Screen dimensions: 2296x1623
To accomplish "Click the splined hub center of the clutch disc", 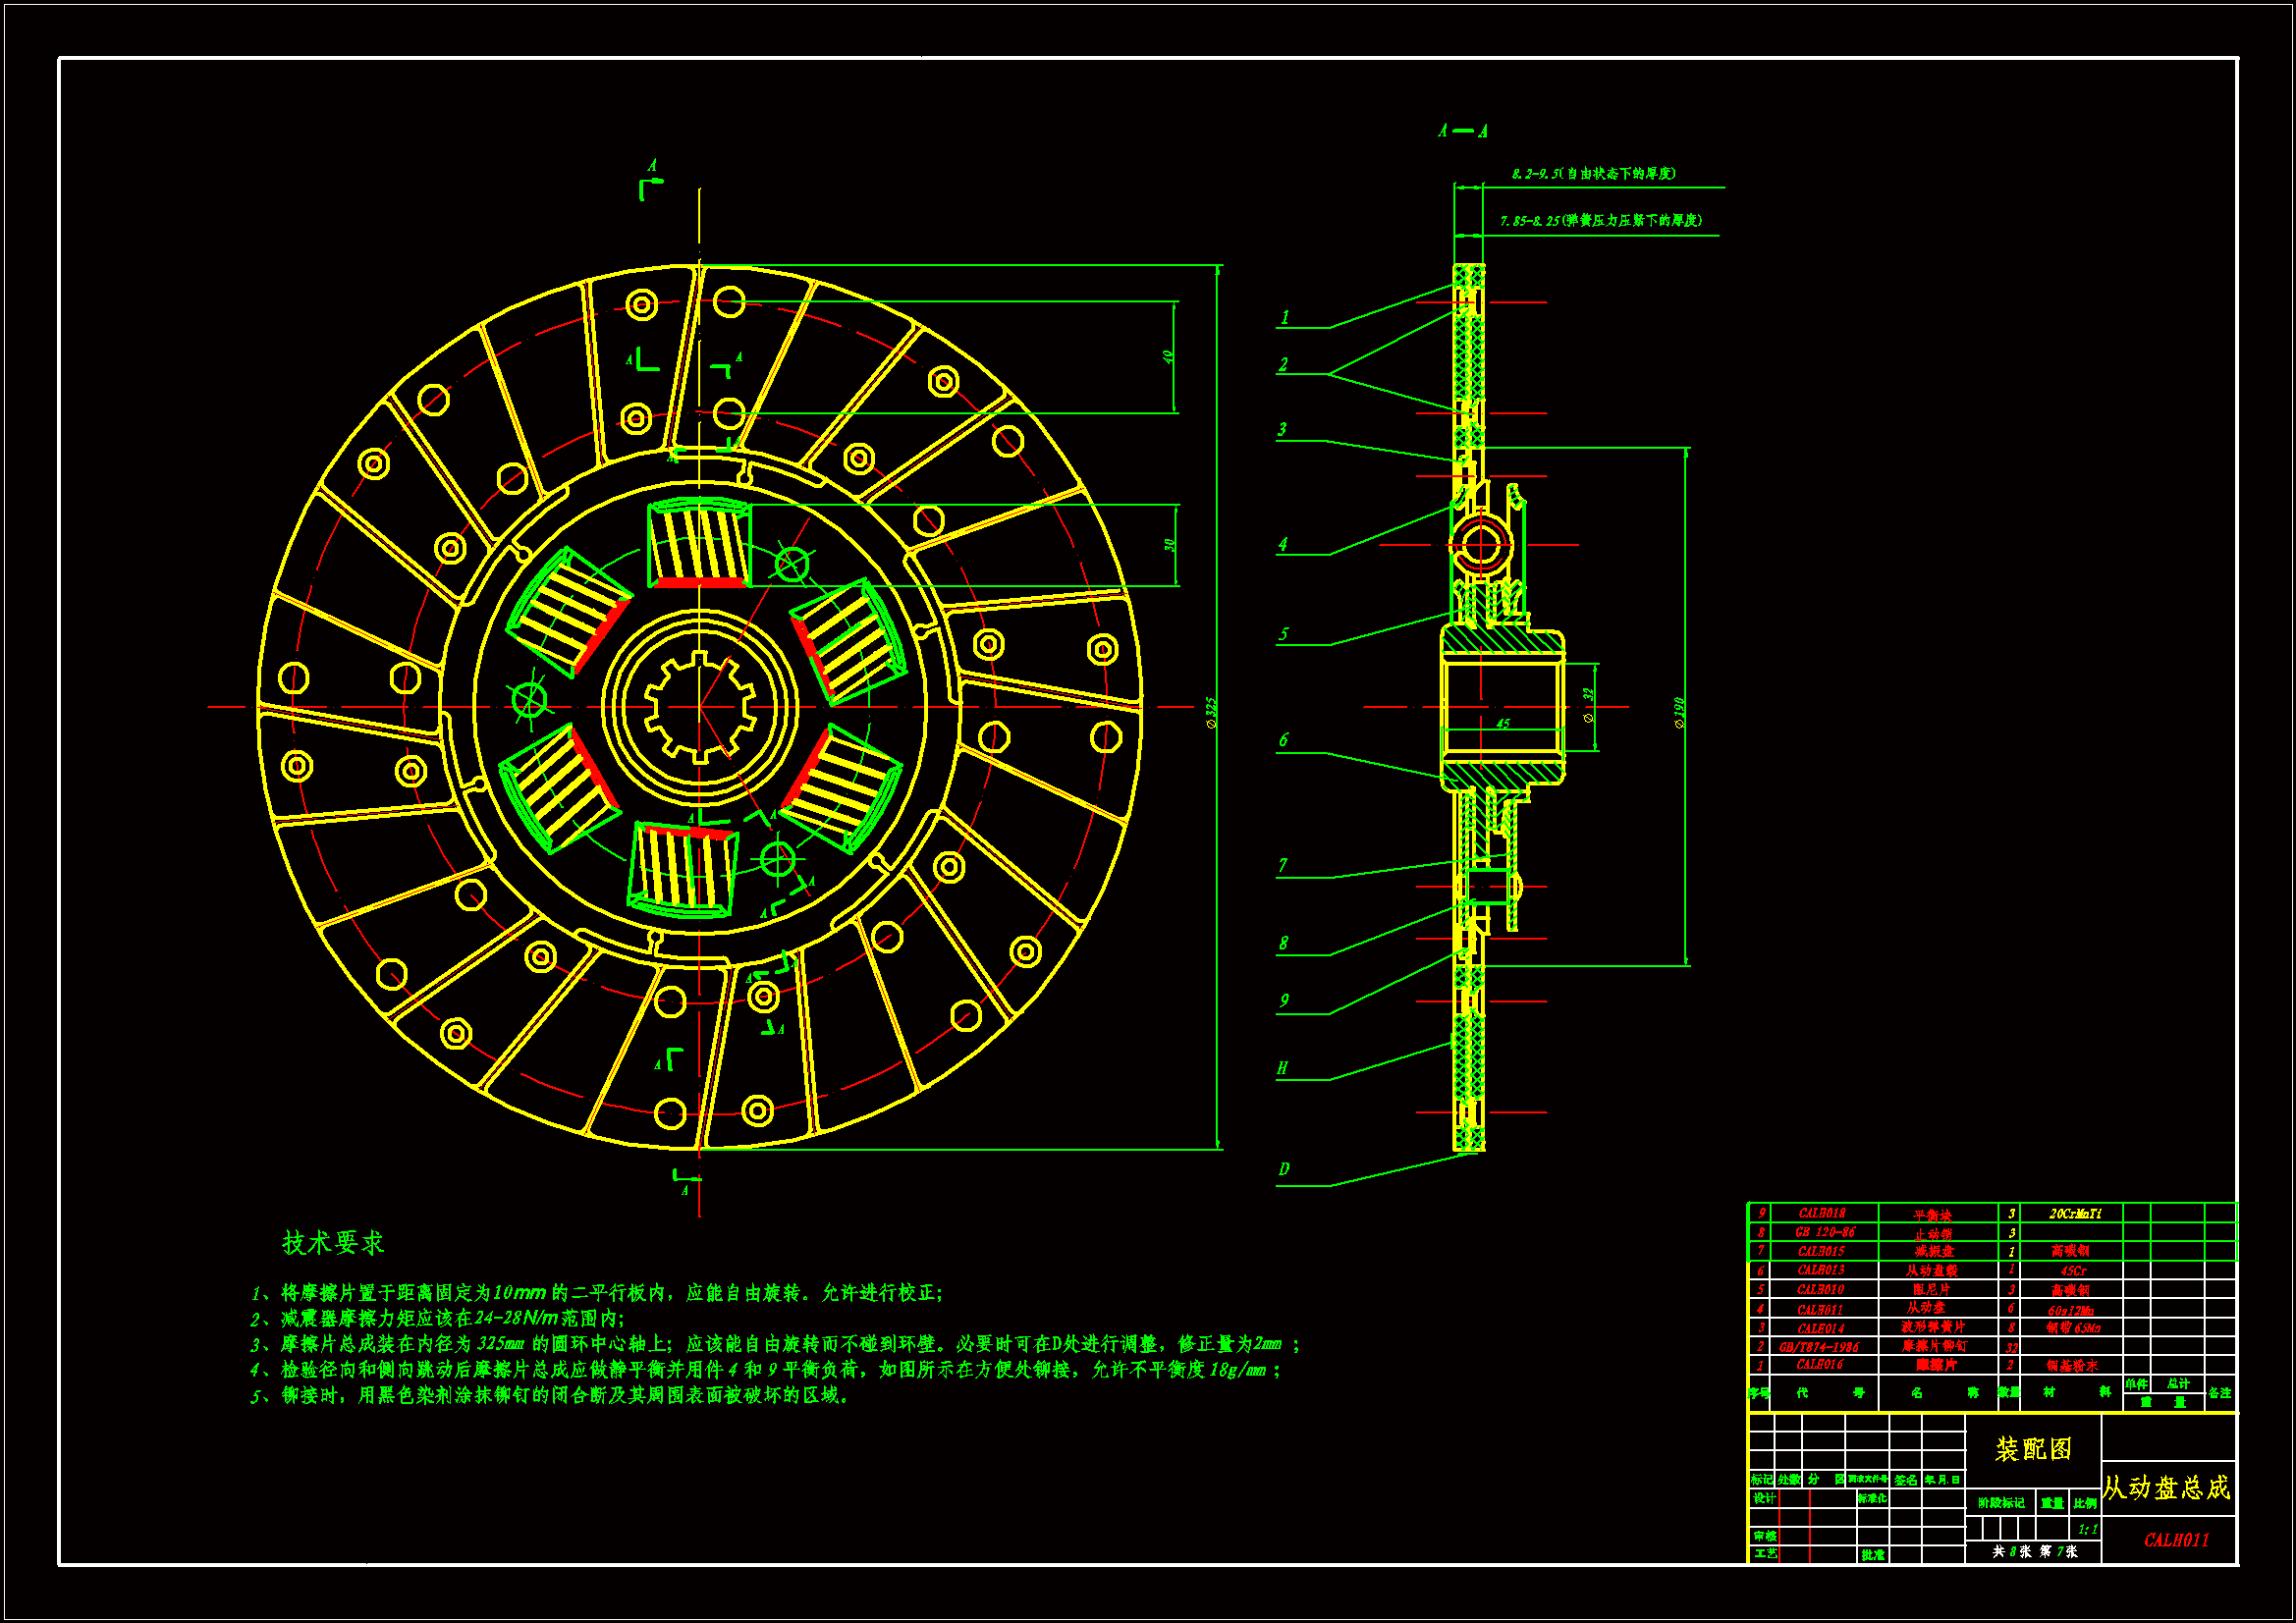I will [x=699, y=707].
